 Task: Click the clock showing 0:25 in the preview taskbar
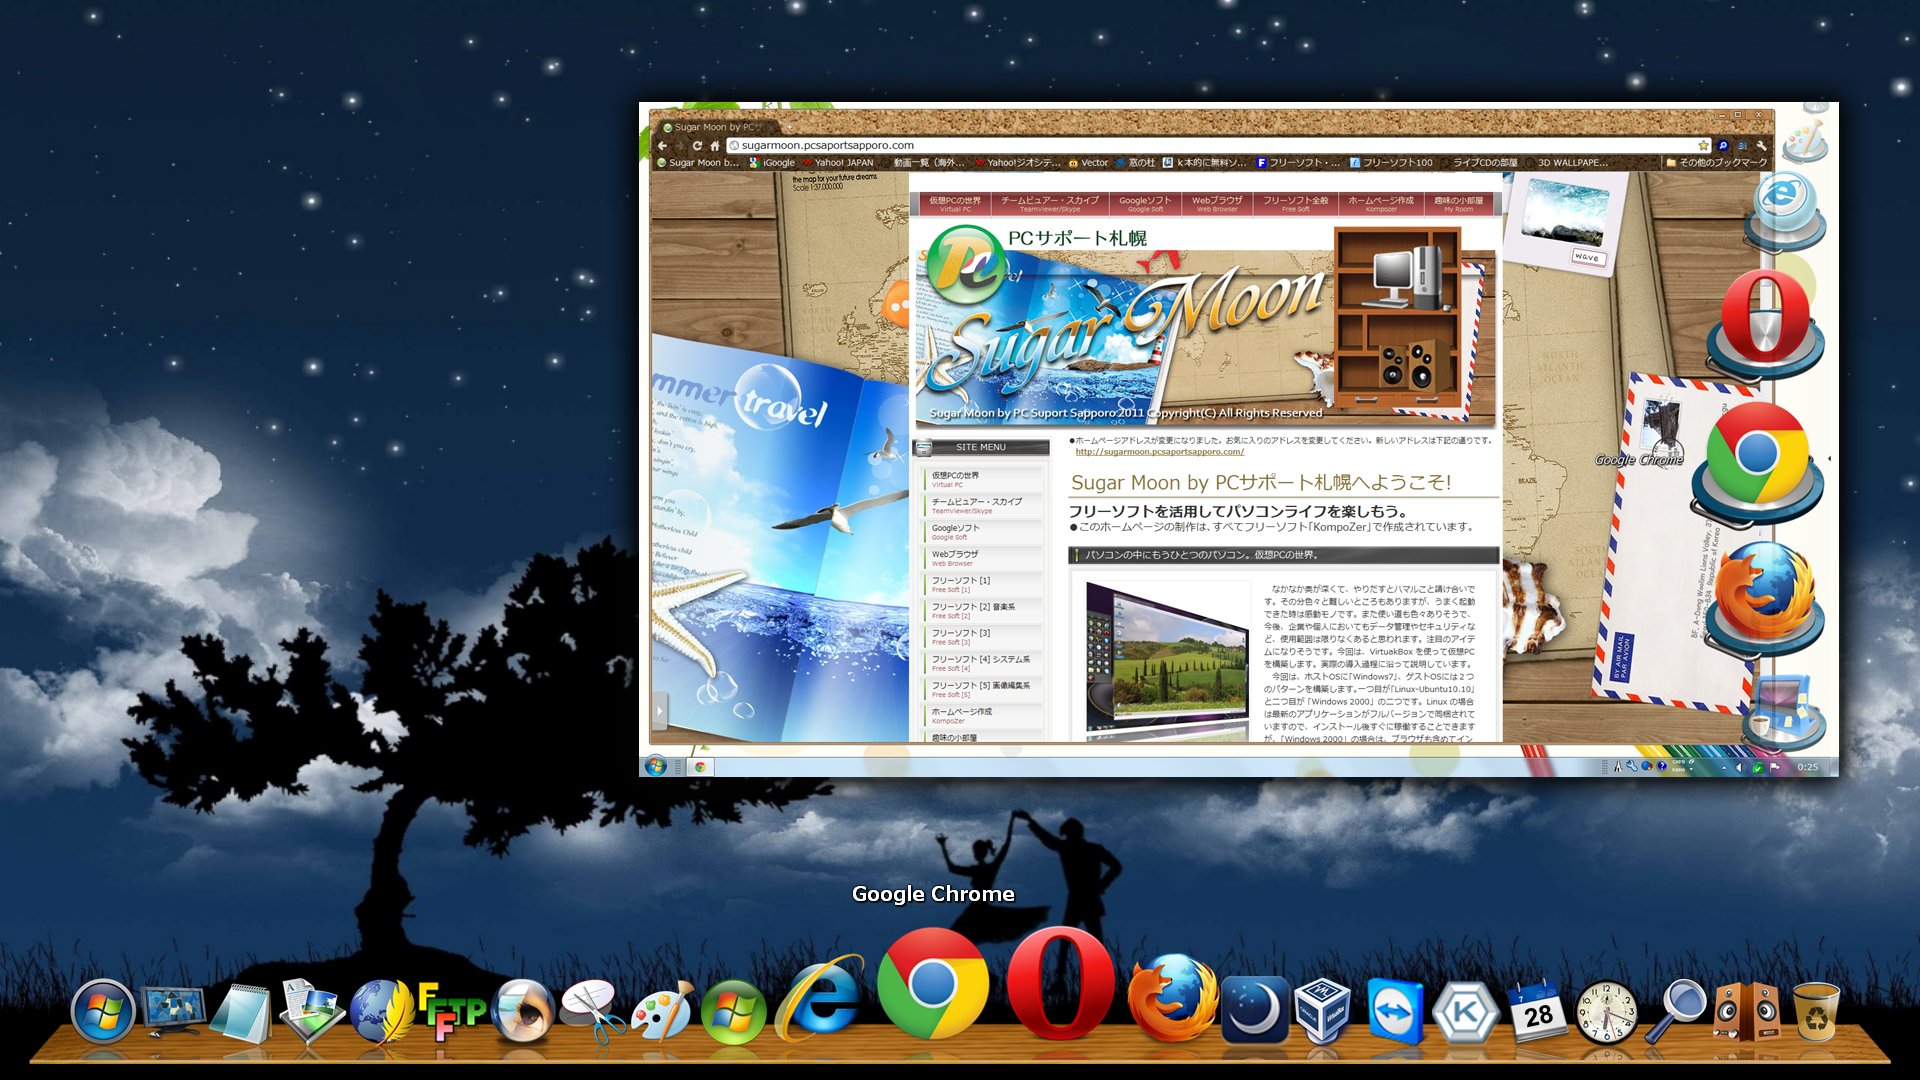point(1807,767)
